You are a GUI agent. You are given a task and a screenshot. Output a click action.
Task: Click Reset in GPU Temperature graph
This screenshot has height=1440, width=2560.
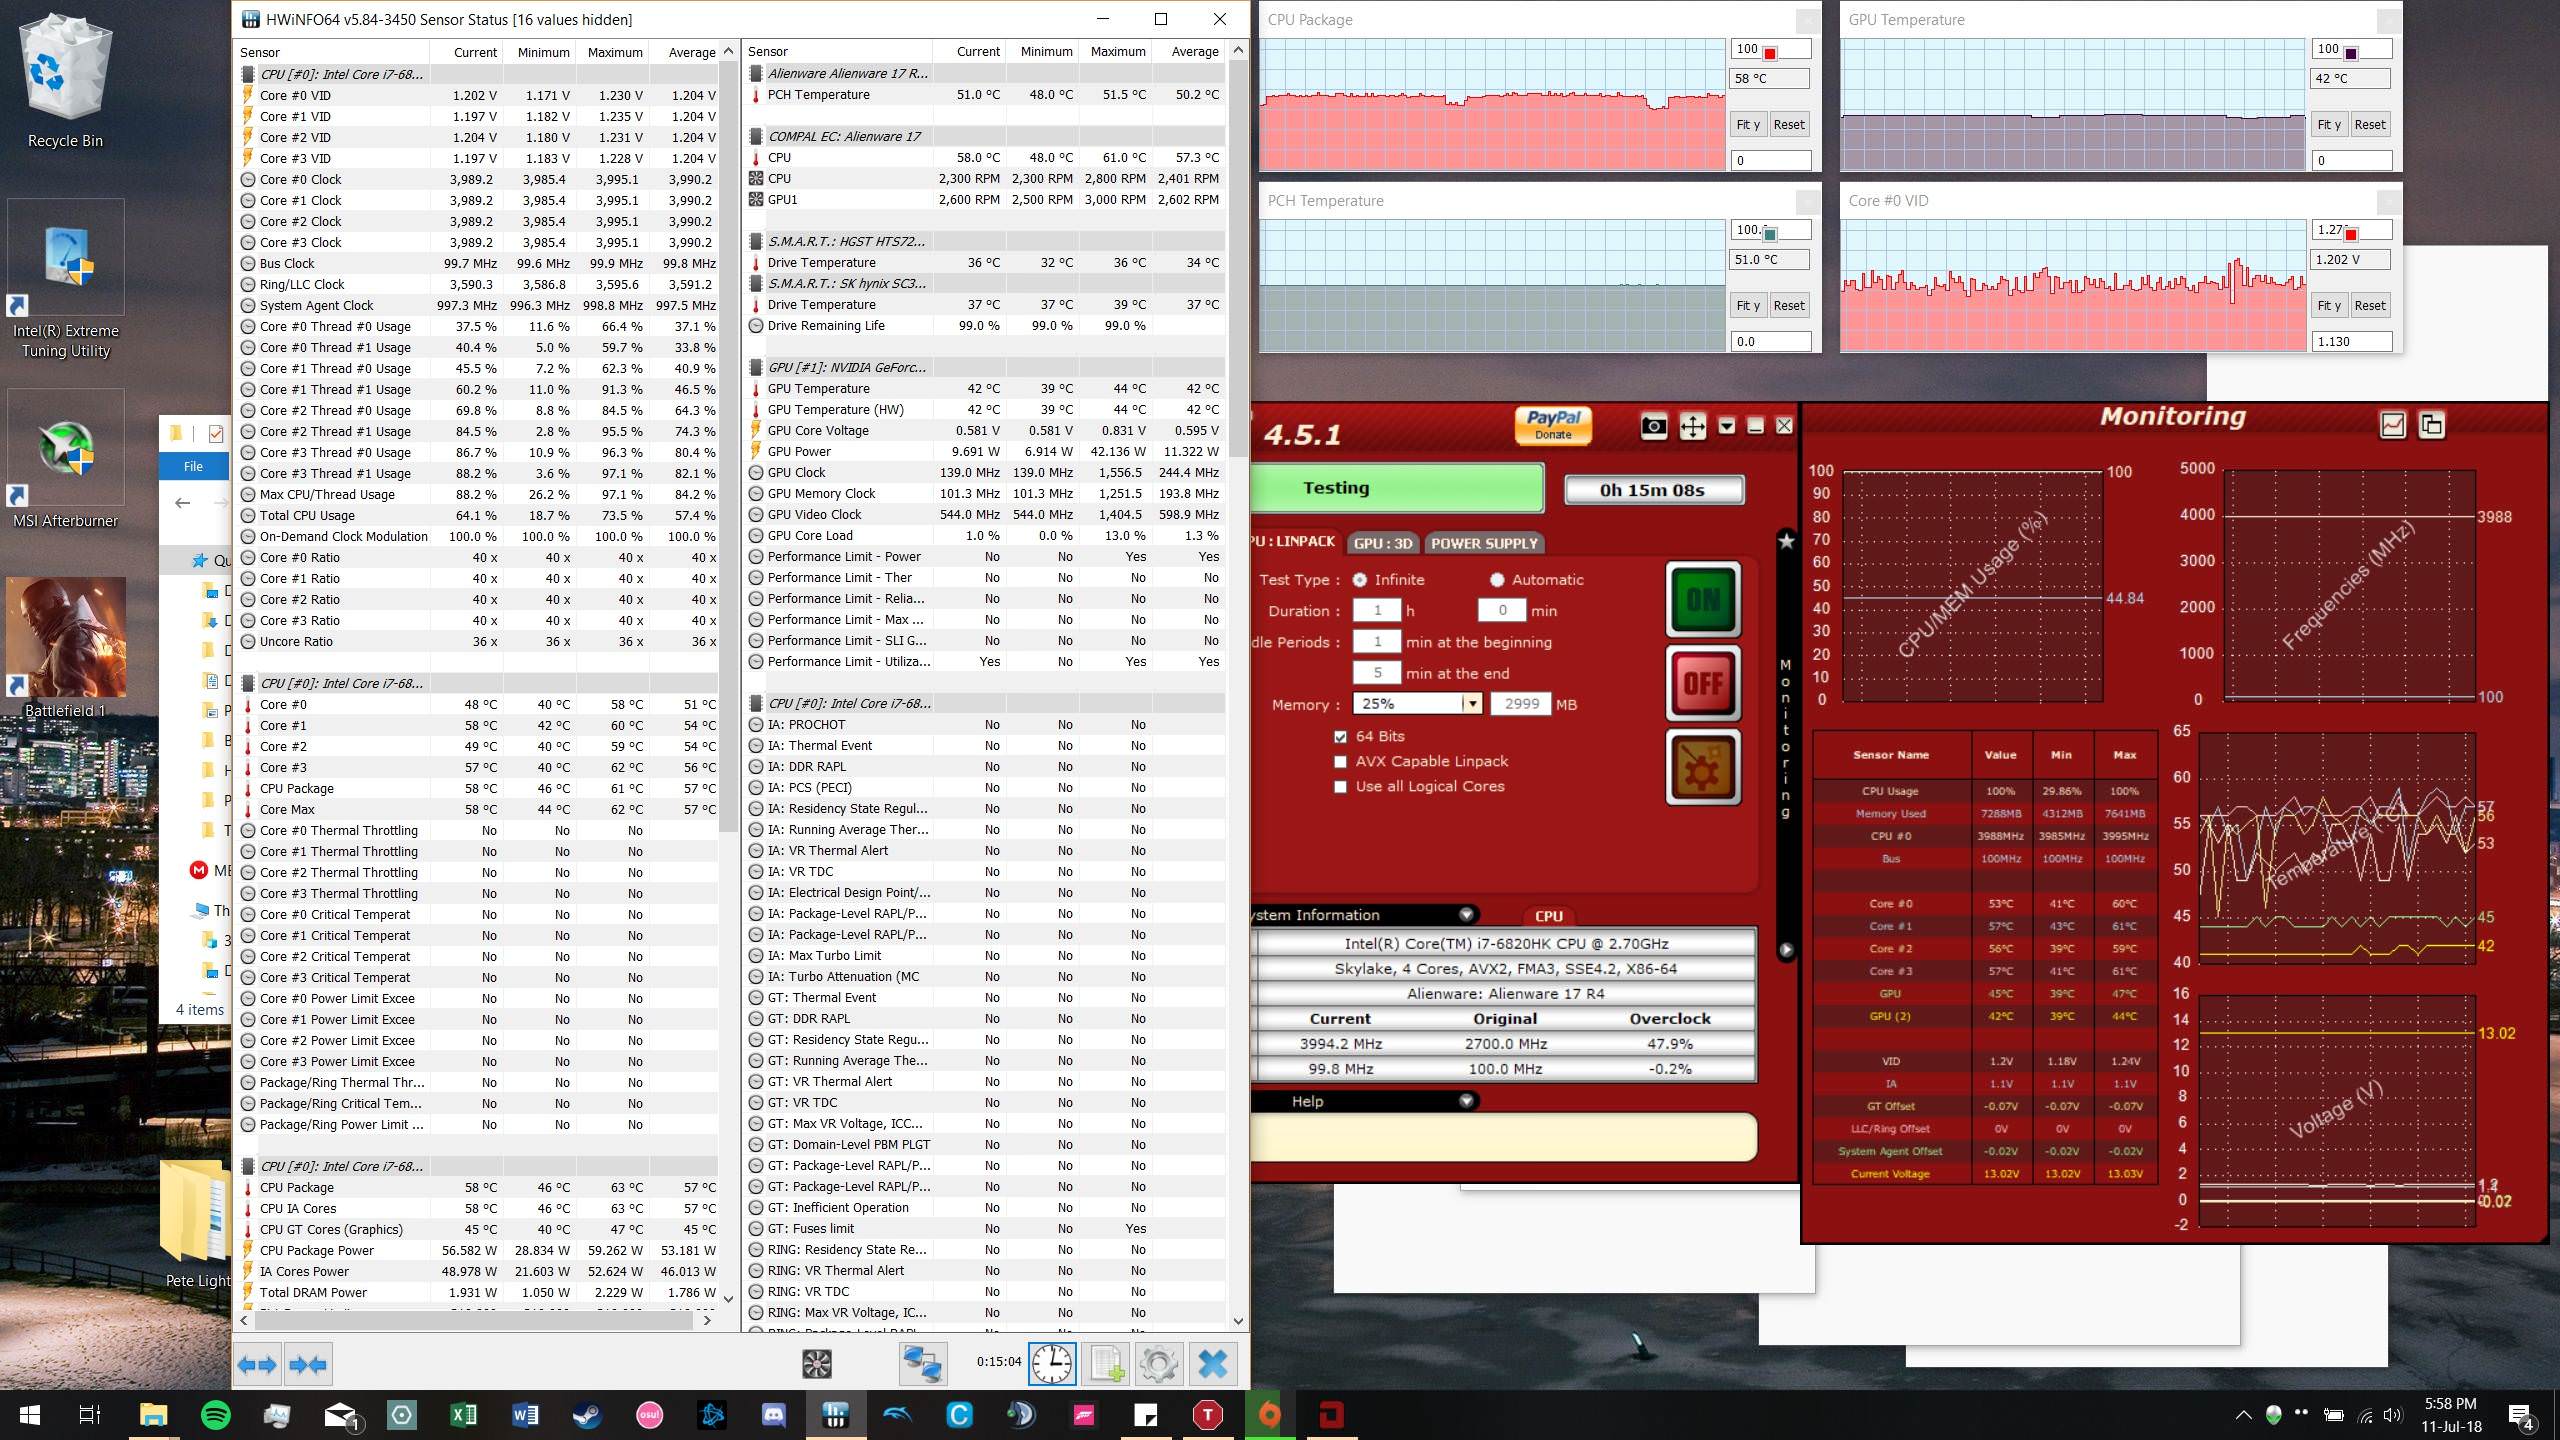pos(2370,125)
